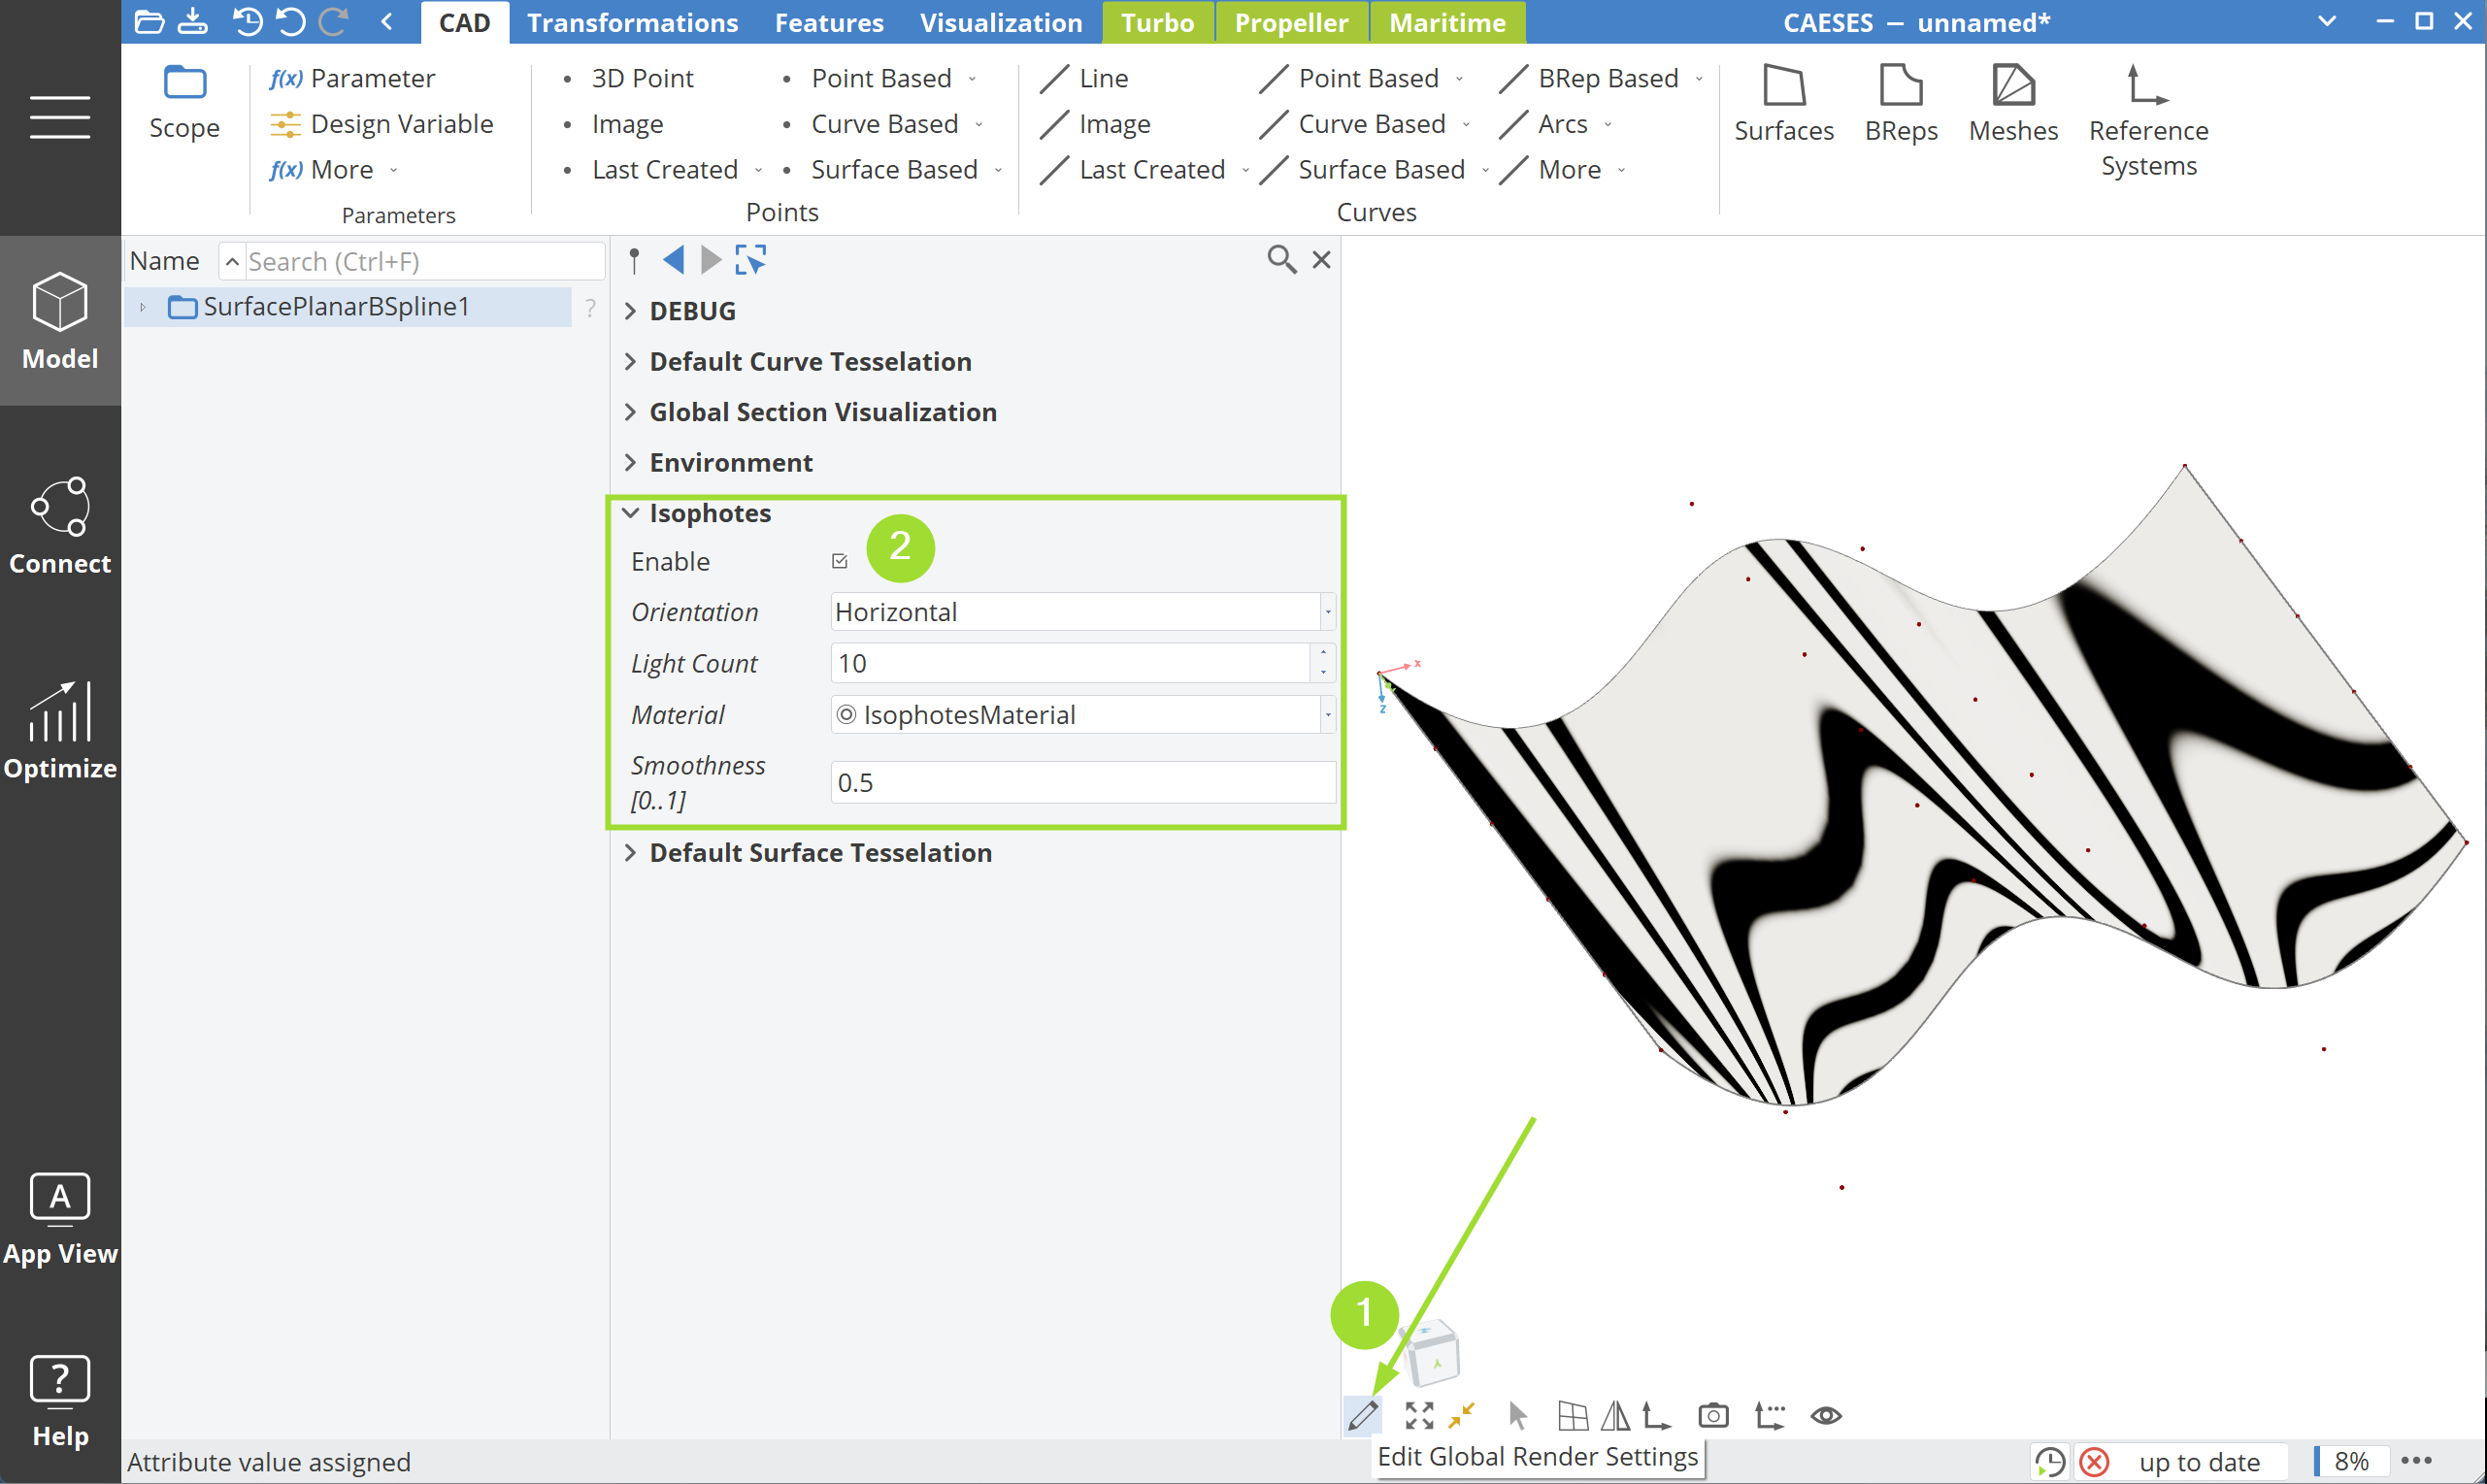Click the history restore icon in title bar
The image size is (2487, 1484).
click(247, 21)
